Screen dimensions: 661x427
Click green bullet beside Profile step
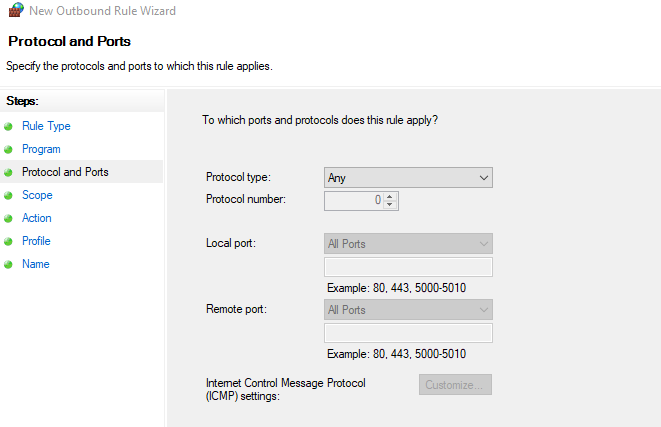pyautogui.click(x=9, y=242)
